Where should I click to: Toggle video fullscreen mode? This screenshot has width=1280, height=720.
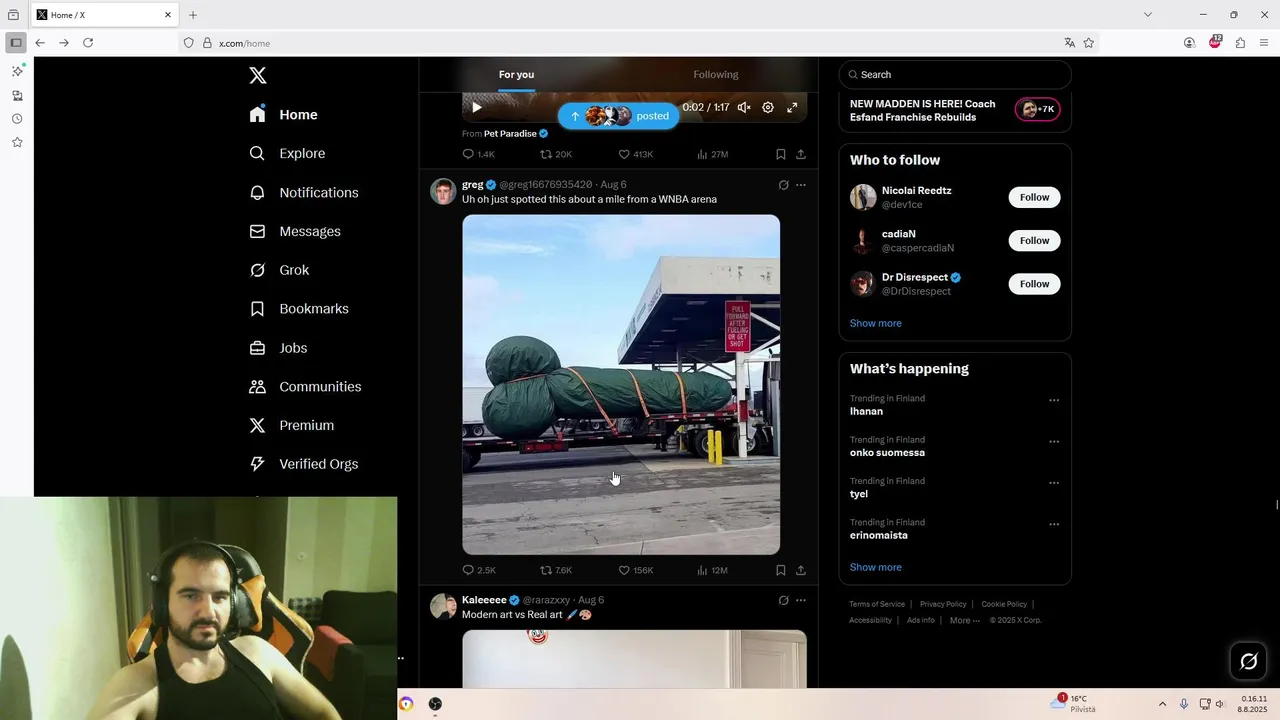click(792, 107)
